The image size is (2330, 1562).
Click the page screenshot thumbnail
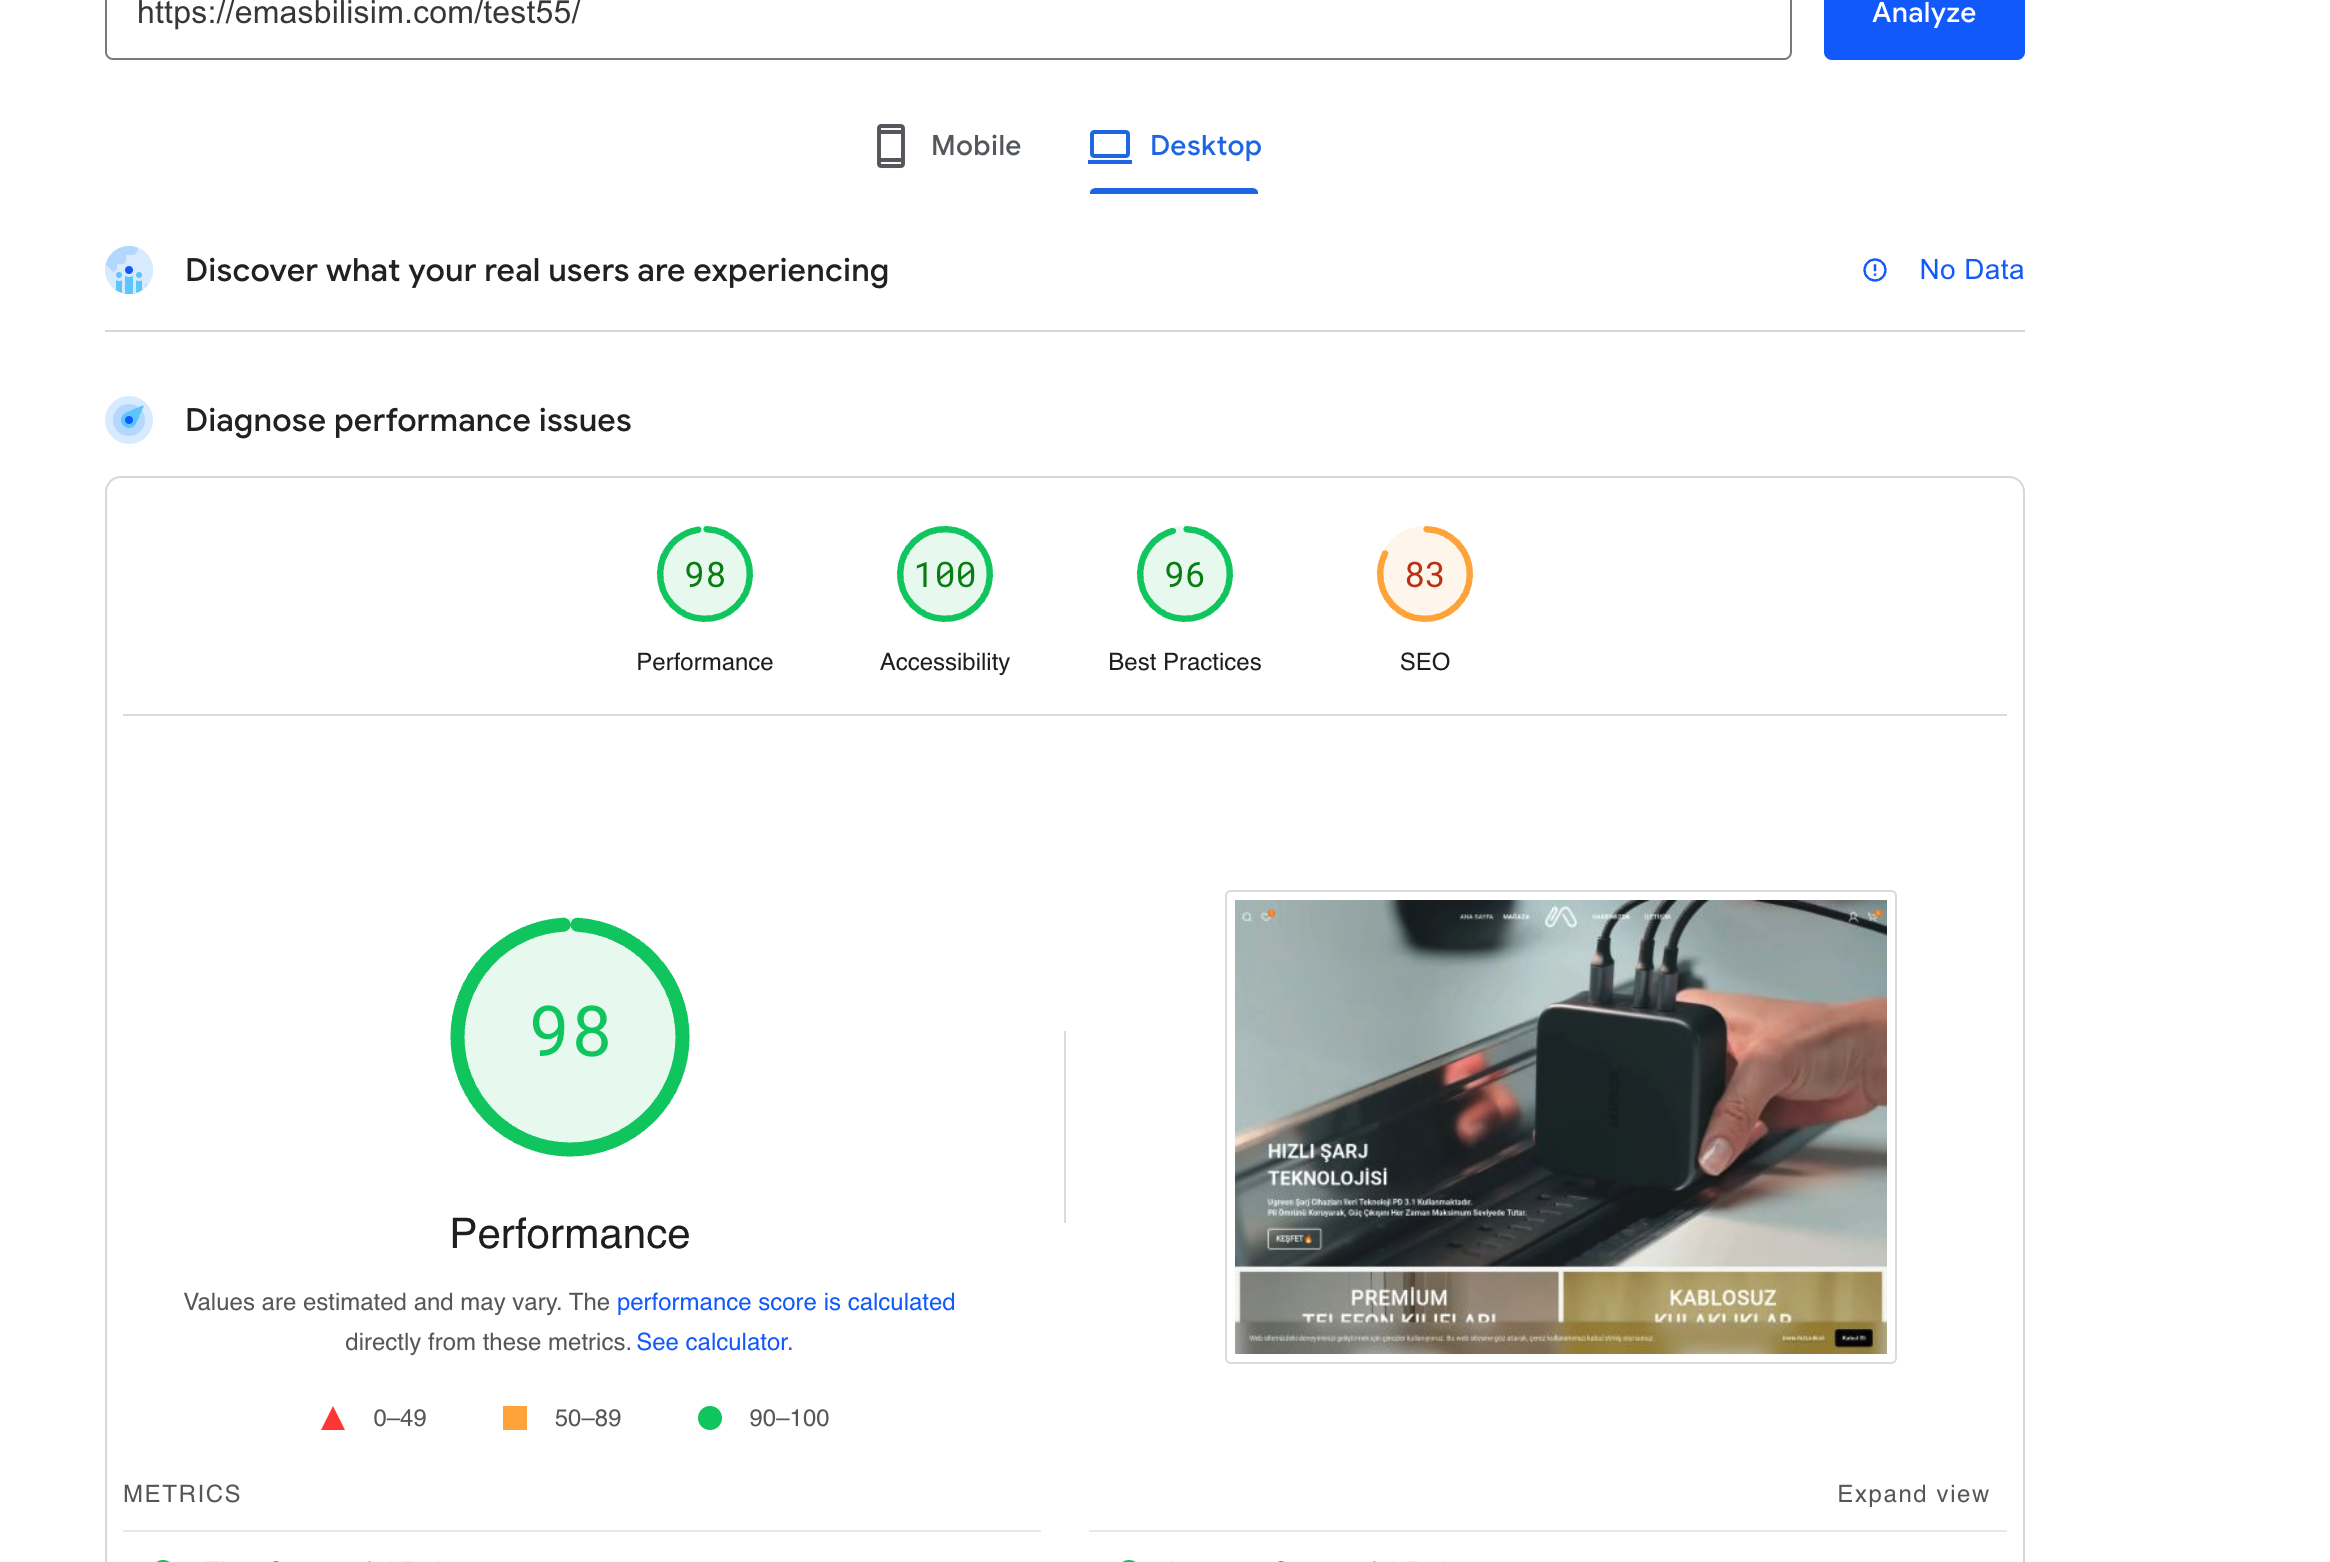pyautogui.click(x=1560, y=1126)
